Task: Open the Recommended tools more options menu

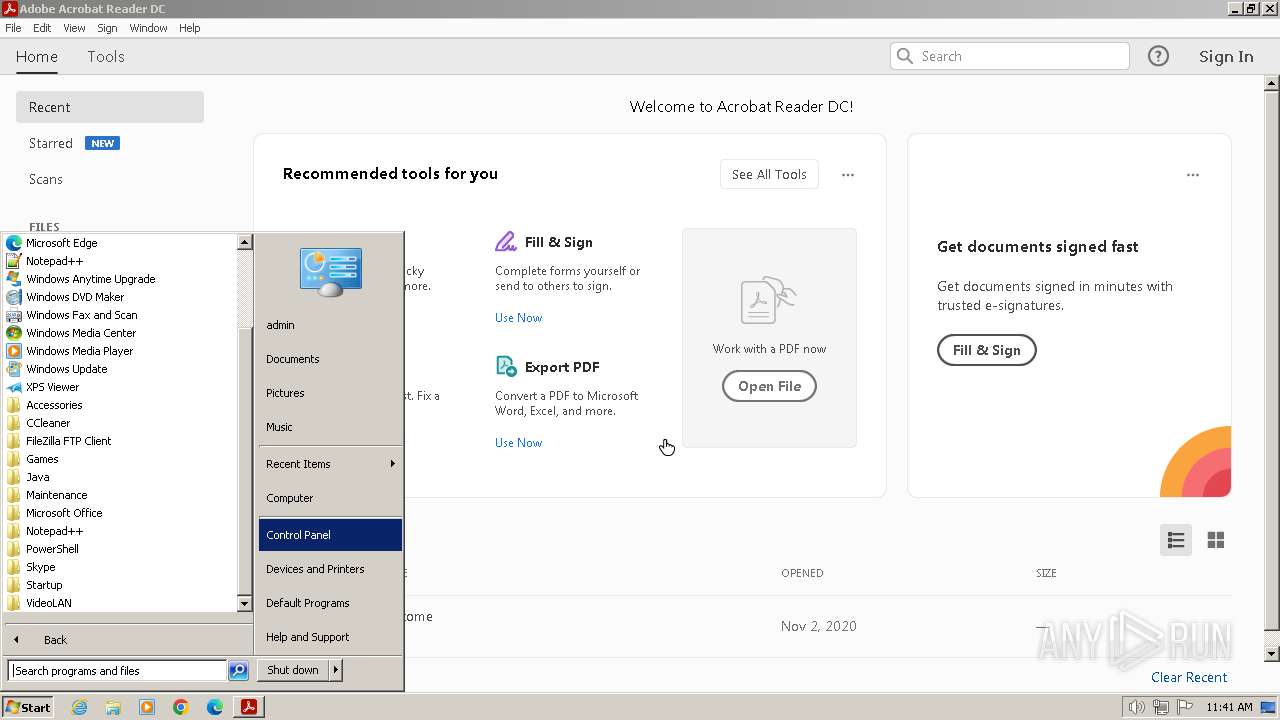Action: 848,175
